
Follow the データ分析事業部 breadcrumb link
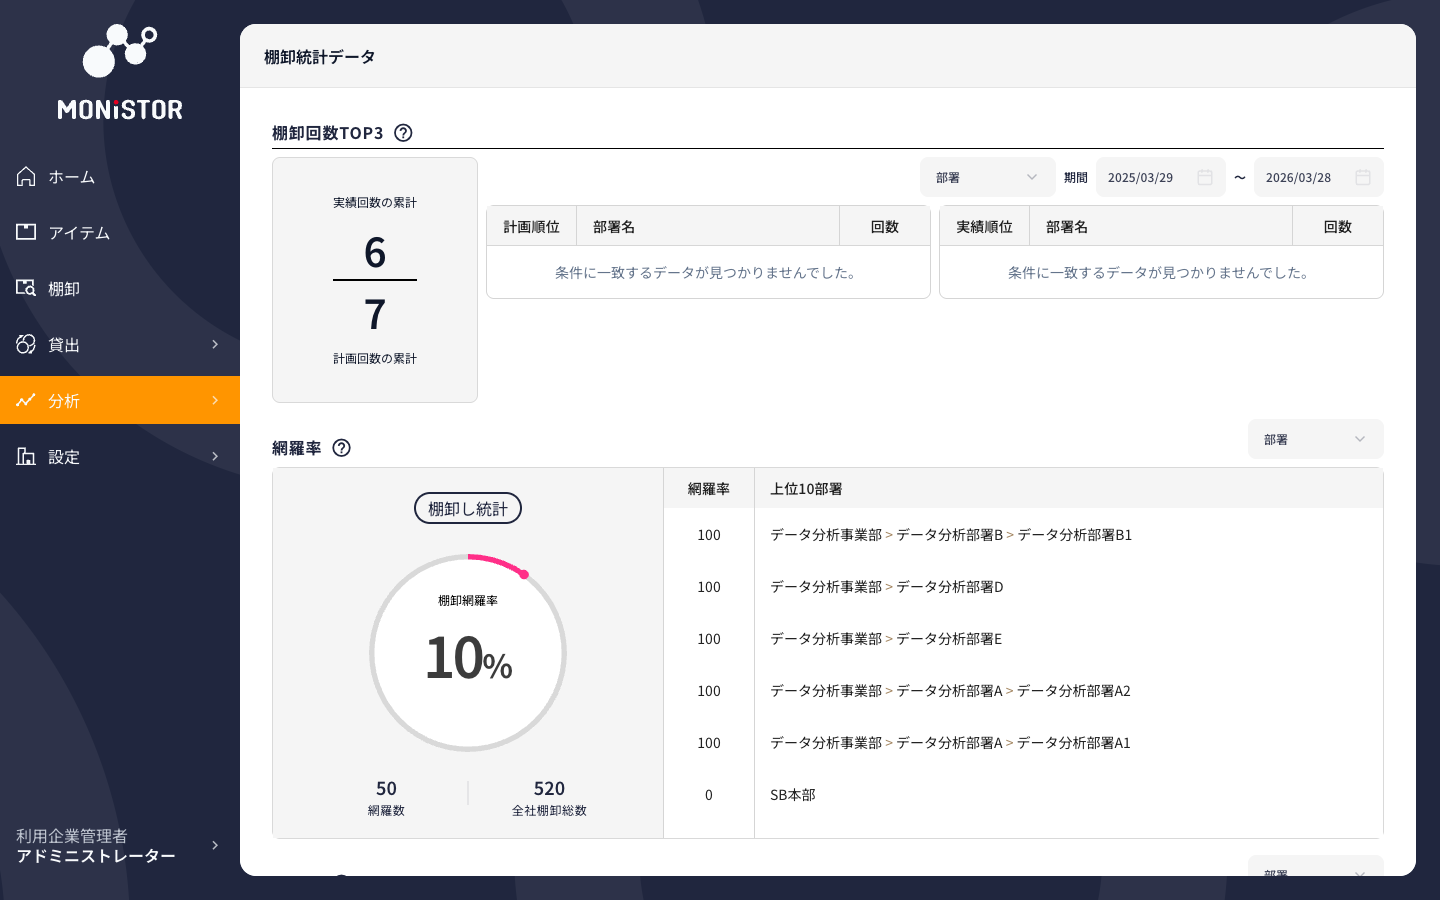827,534
